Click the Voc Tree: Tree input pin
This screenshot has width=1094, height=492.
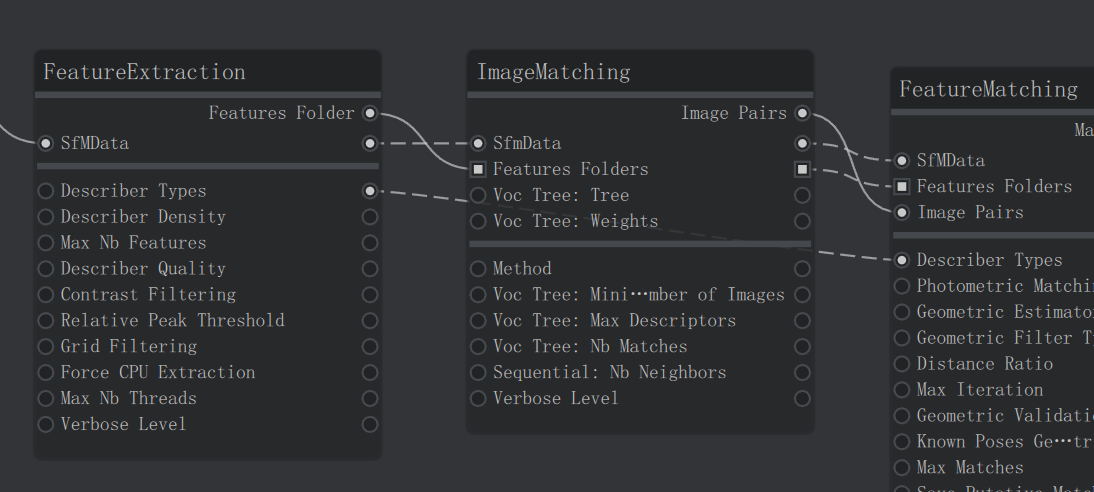(x=478, y=195)
